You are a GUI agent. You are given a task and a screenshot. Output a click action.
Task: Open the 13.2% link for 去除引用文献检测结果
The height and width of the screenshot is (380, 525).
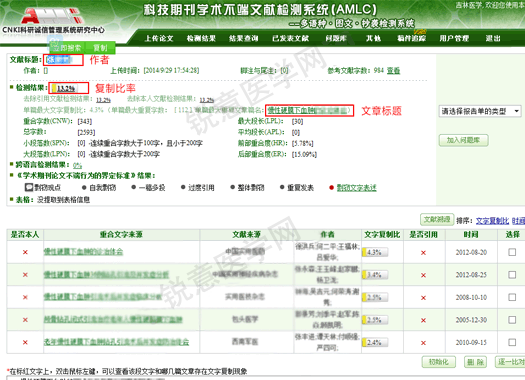click(103, 100)
